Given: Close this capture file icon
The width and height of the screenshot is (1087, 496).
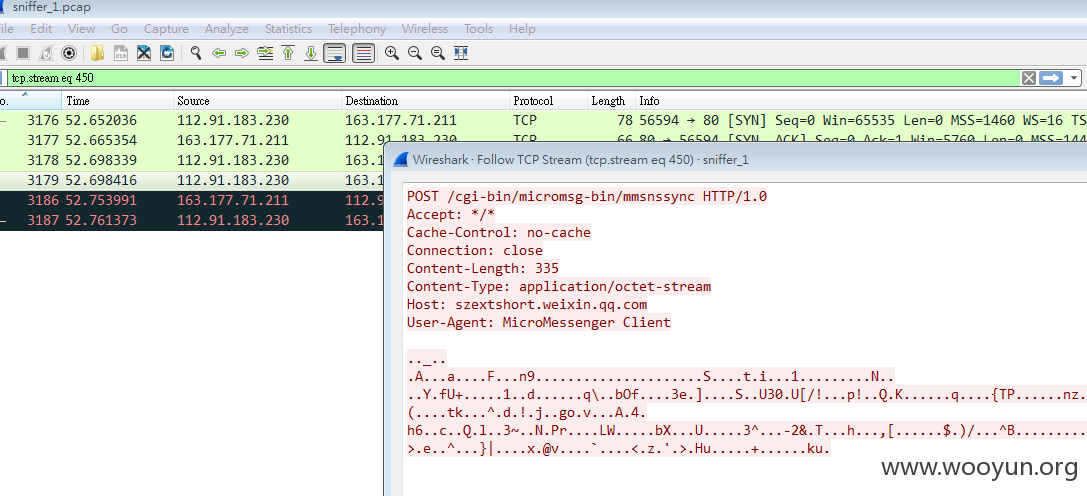Looking at the screenshot, I should tap(144, 53).
